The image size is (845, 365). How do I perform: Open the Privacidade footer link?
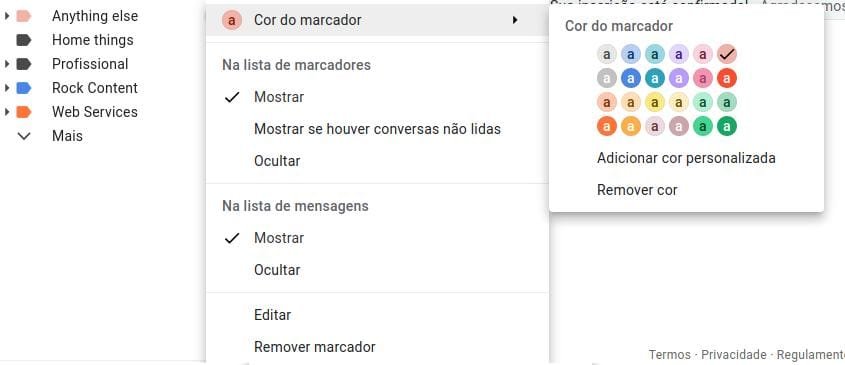point(733,354)
